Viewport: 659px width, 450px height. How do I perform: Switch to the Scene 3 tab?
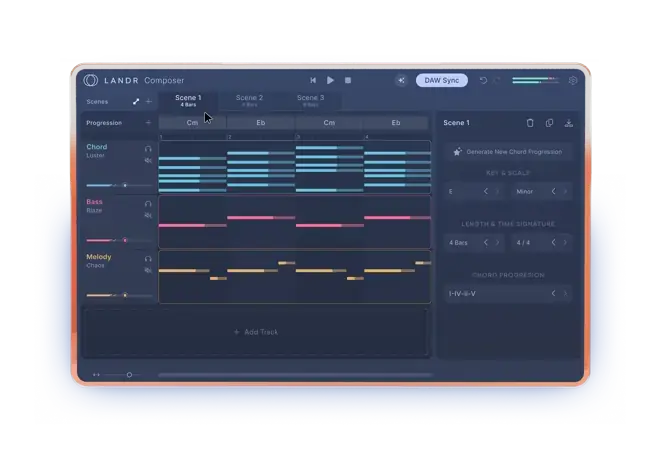point(310,100)
